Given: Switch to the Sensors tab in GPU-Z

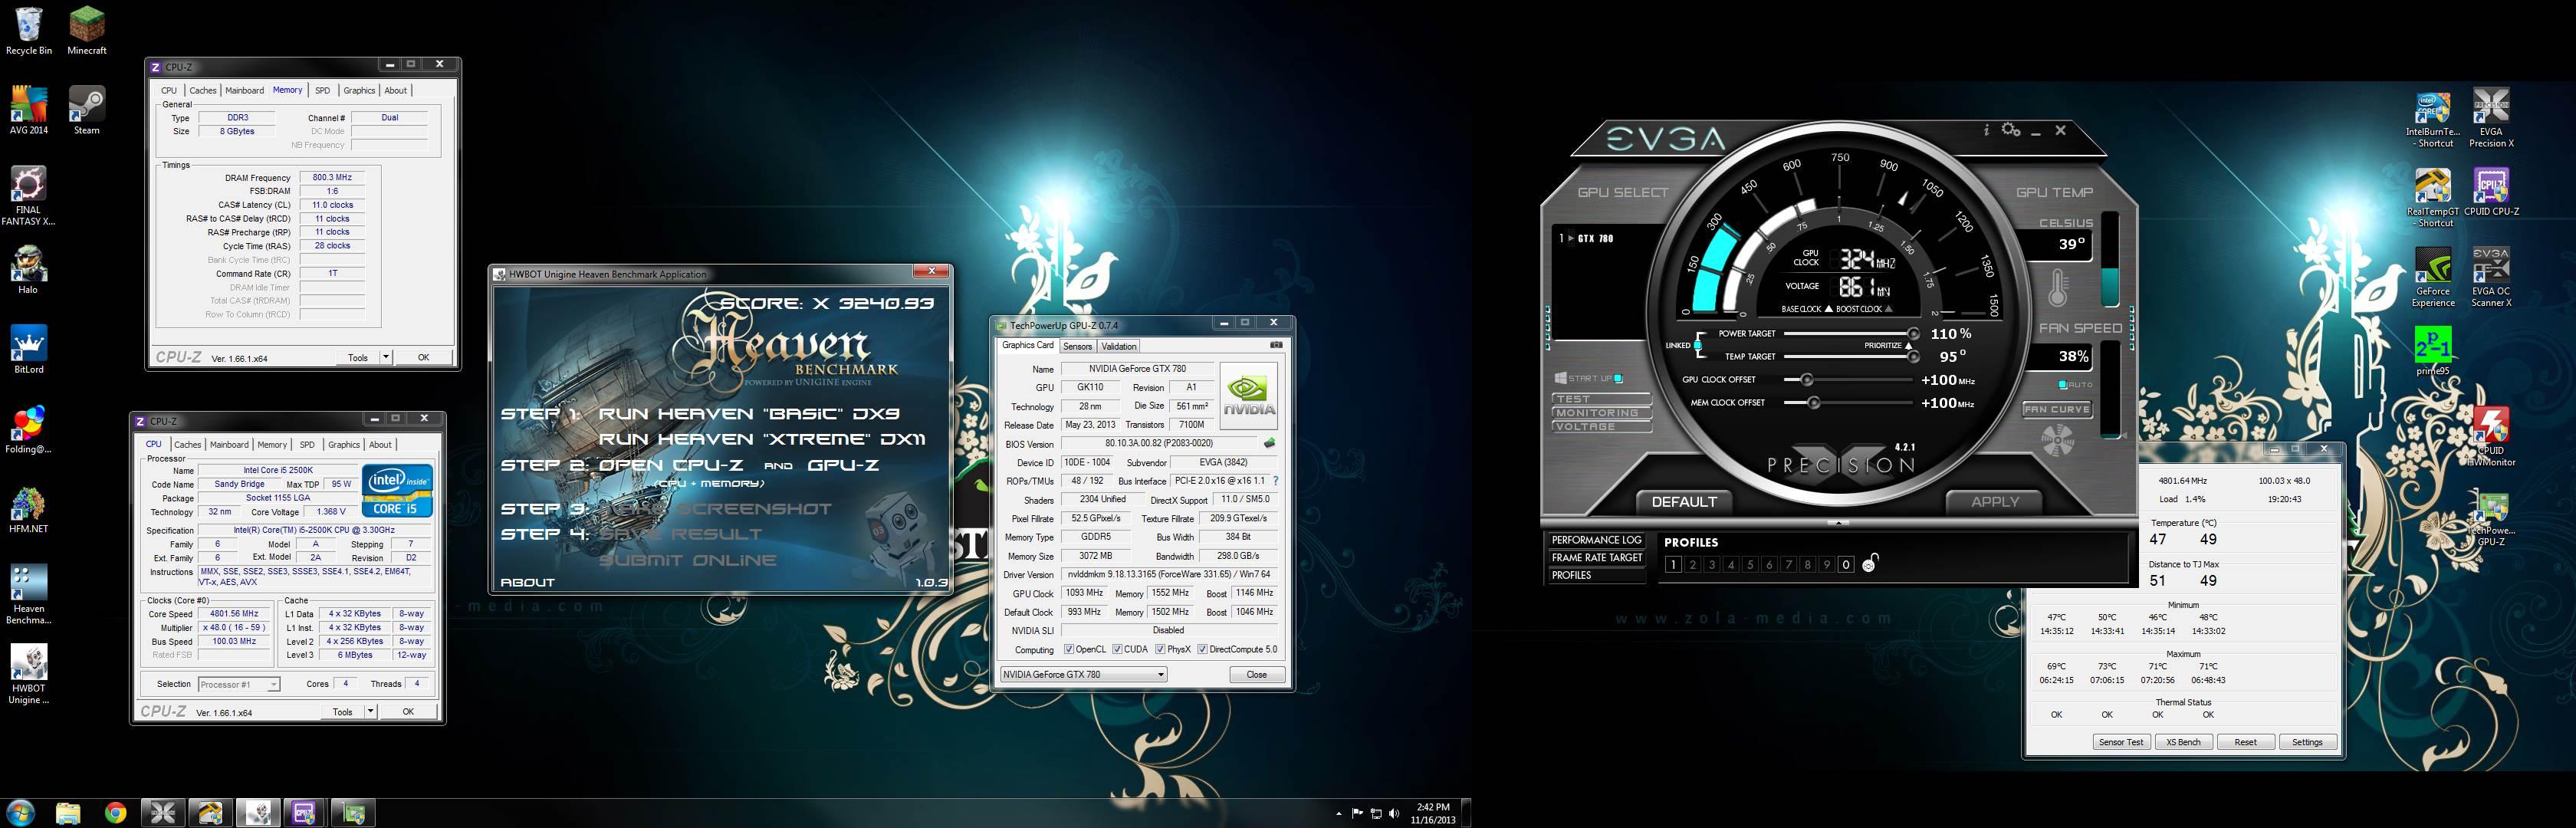Looking at the screenshot, I should (x=1077, y=346).
